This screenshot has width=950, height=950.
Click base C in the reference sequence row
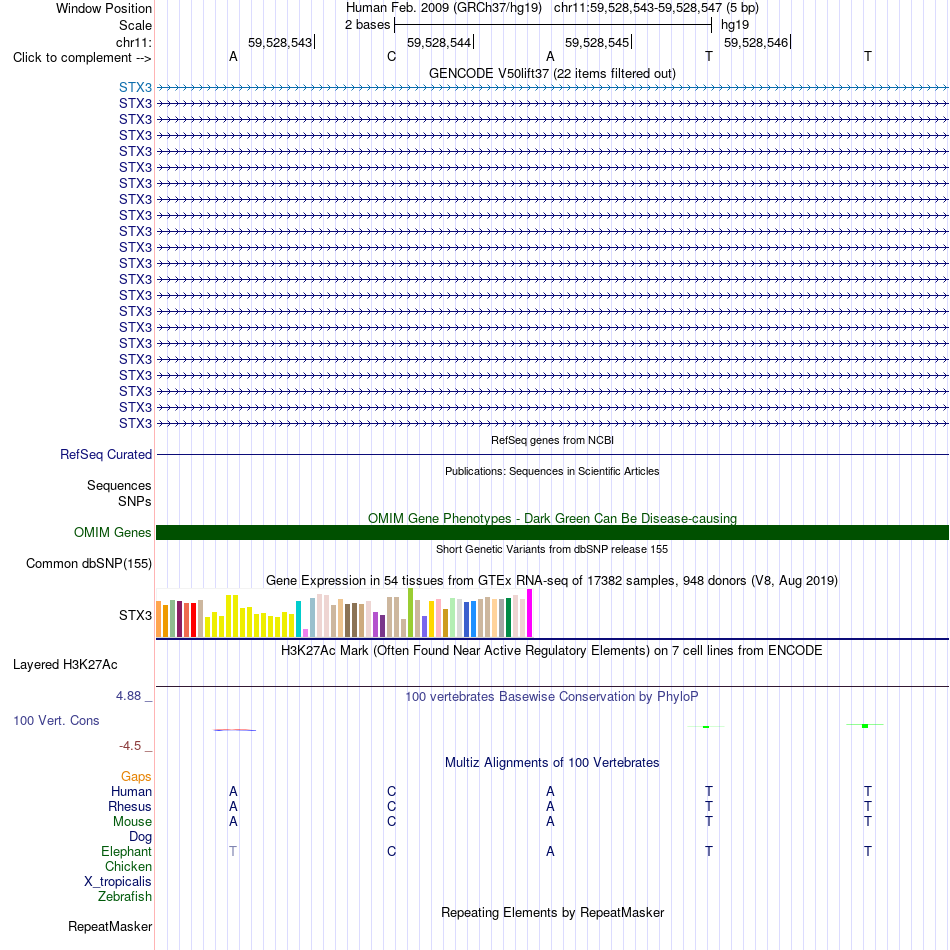pos(391,56)
